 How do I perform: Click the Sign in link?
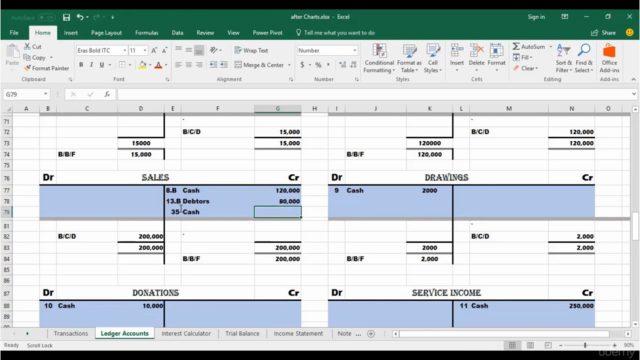tap(536, 17)
